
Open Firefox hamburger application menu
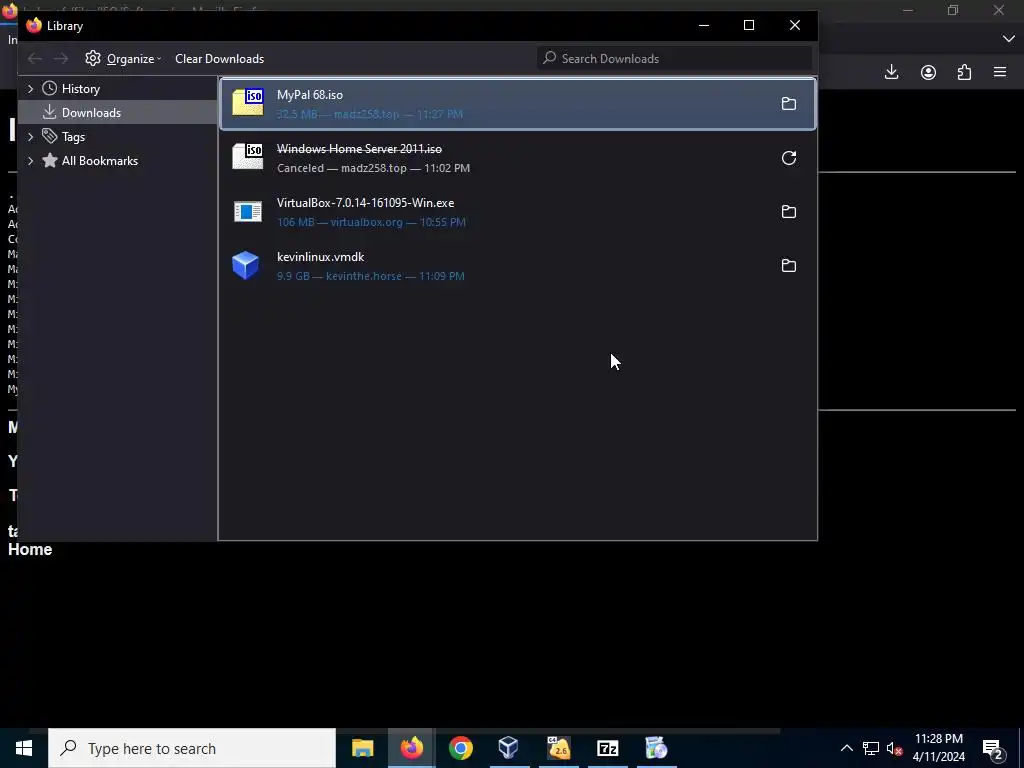[x=1000, y=72]
